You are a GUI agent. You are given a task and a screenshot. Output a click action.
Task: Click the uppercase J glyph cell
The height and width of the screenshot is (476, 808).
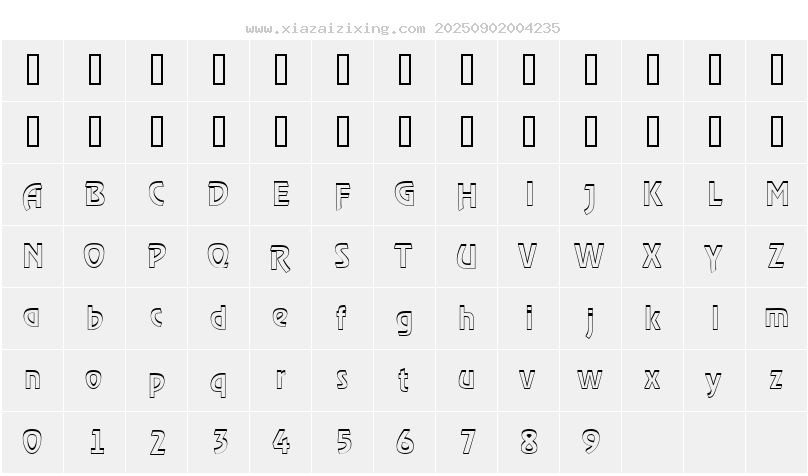(591, 195)
